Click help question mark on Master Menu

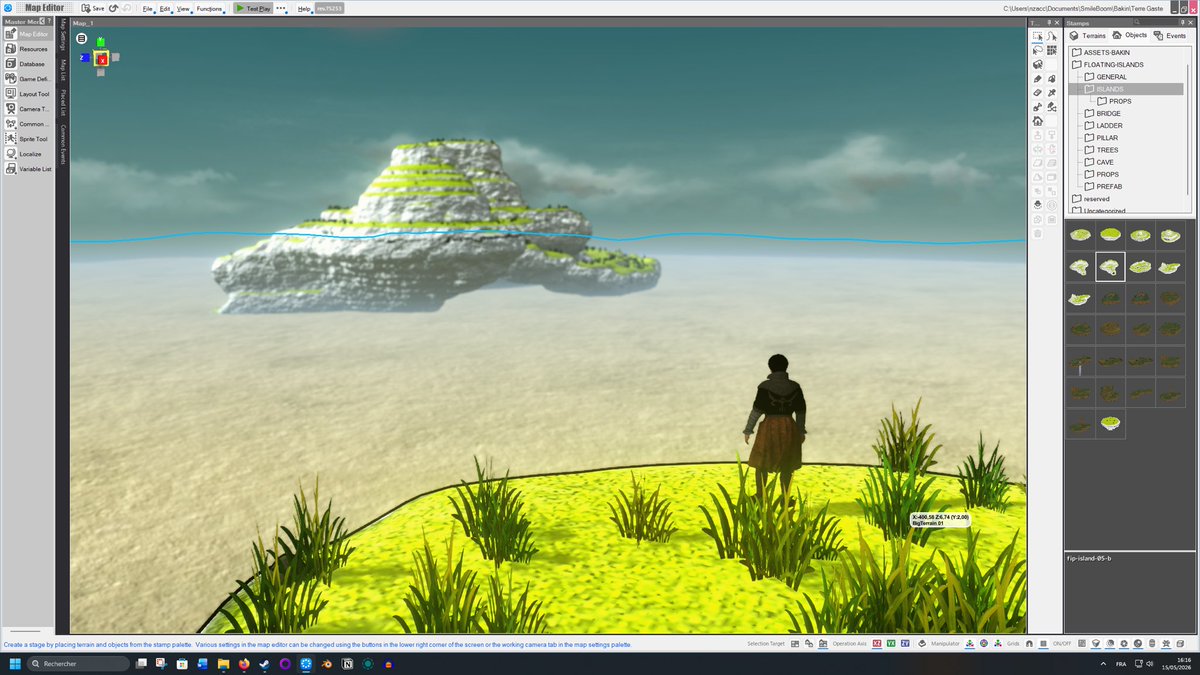[50, 20]
